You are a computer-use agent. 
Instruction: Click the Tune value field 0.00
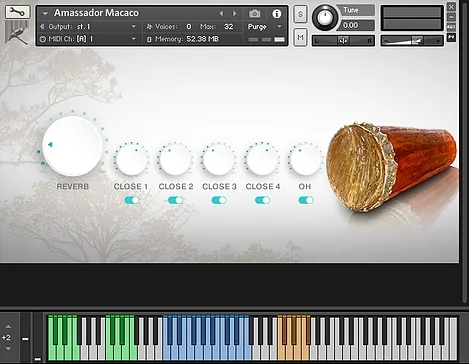pyautogui.click(x=357, y=25)
